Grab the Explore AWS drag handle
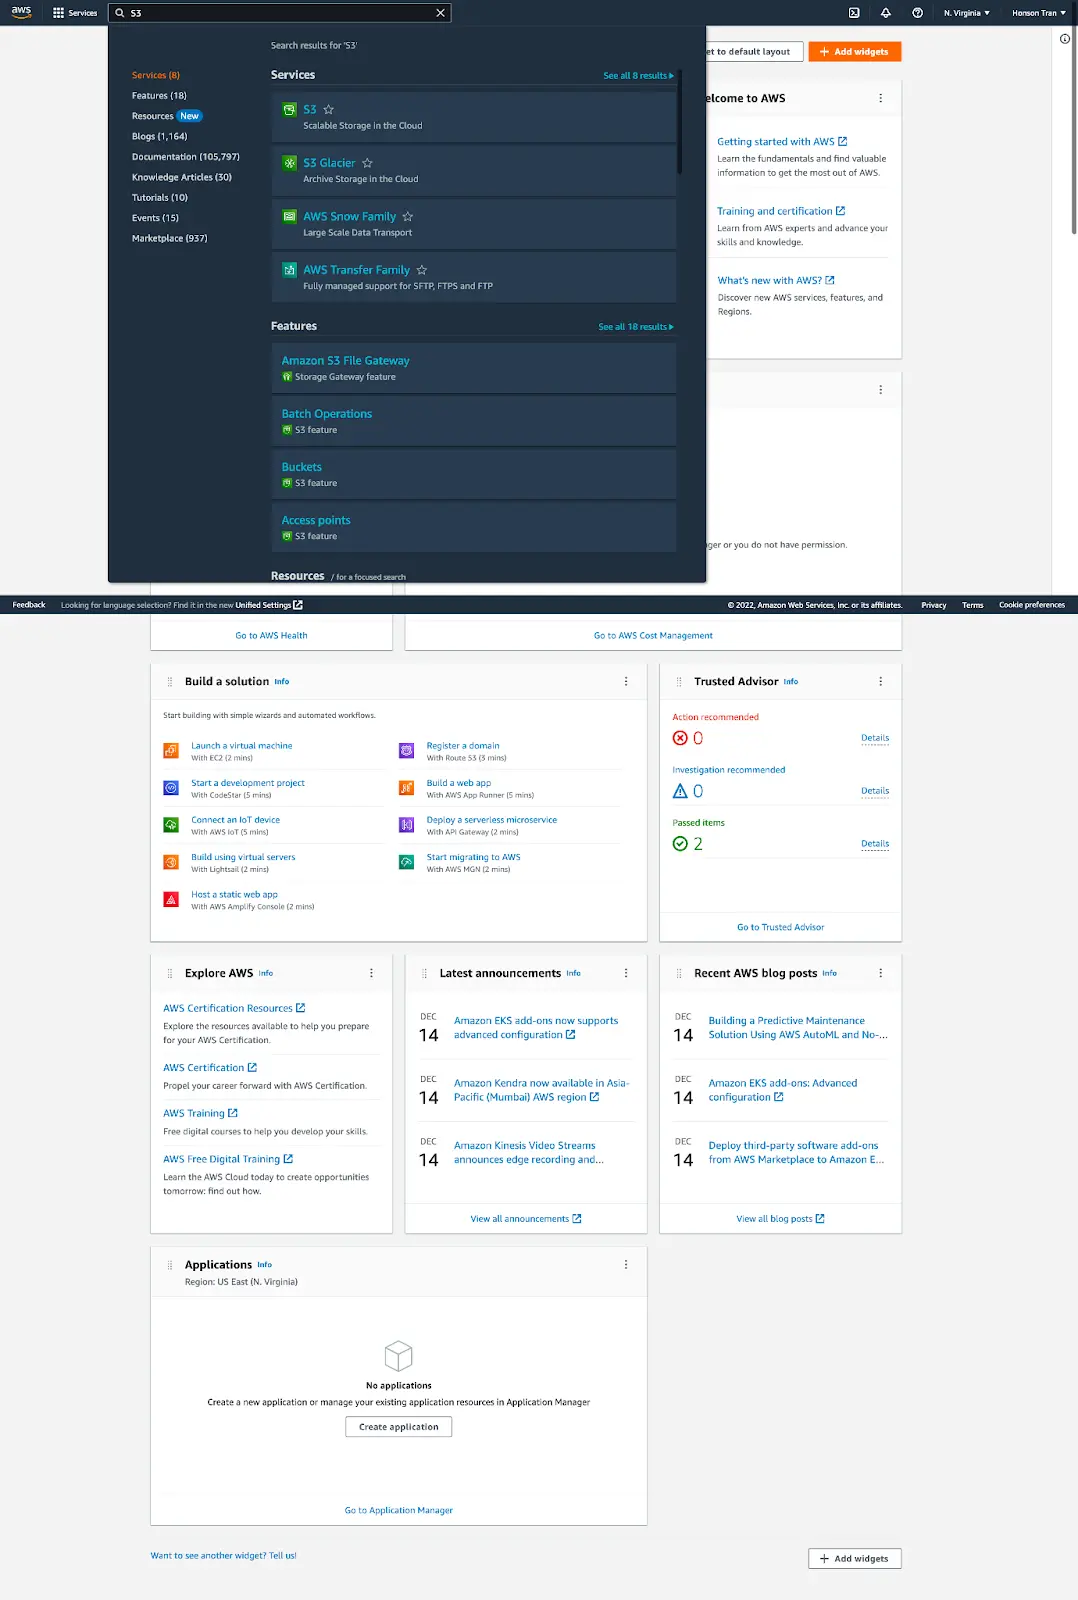Viewport: 1078px width, 1600px height. (170, 973)
